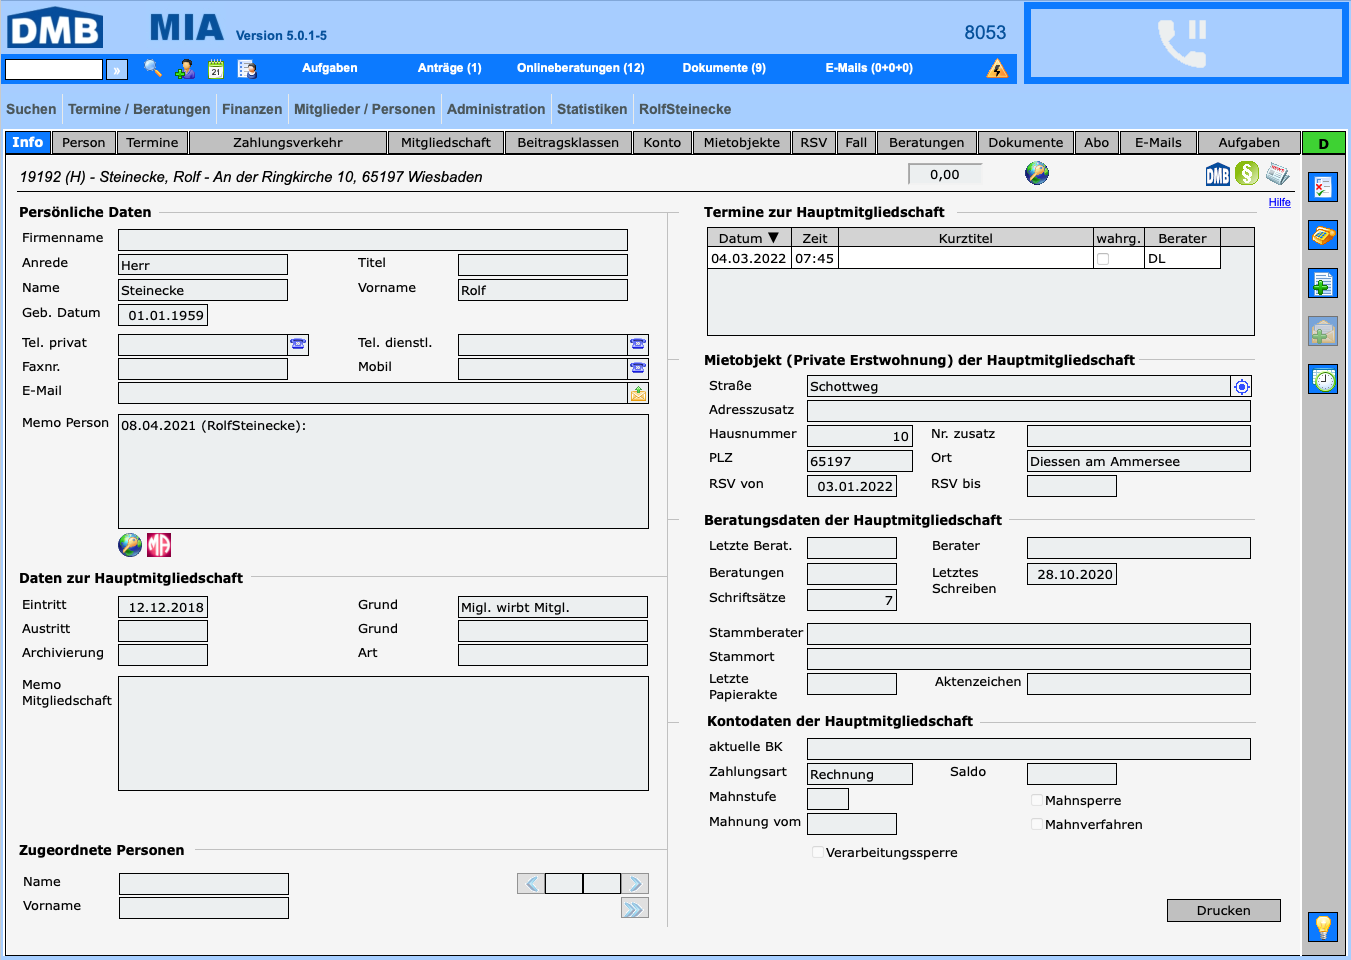1351x960 pixels.
Task: Switch to the Mitgliedschaft tab
Action: pos(445,143)
